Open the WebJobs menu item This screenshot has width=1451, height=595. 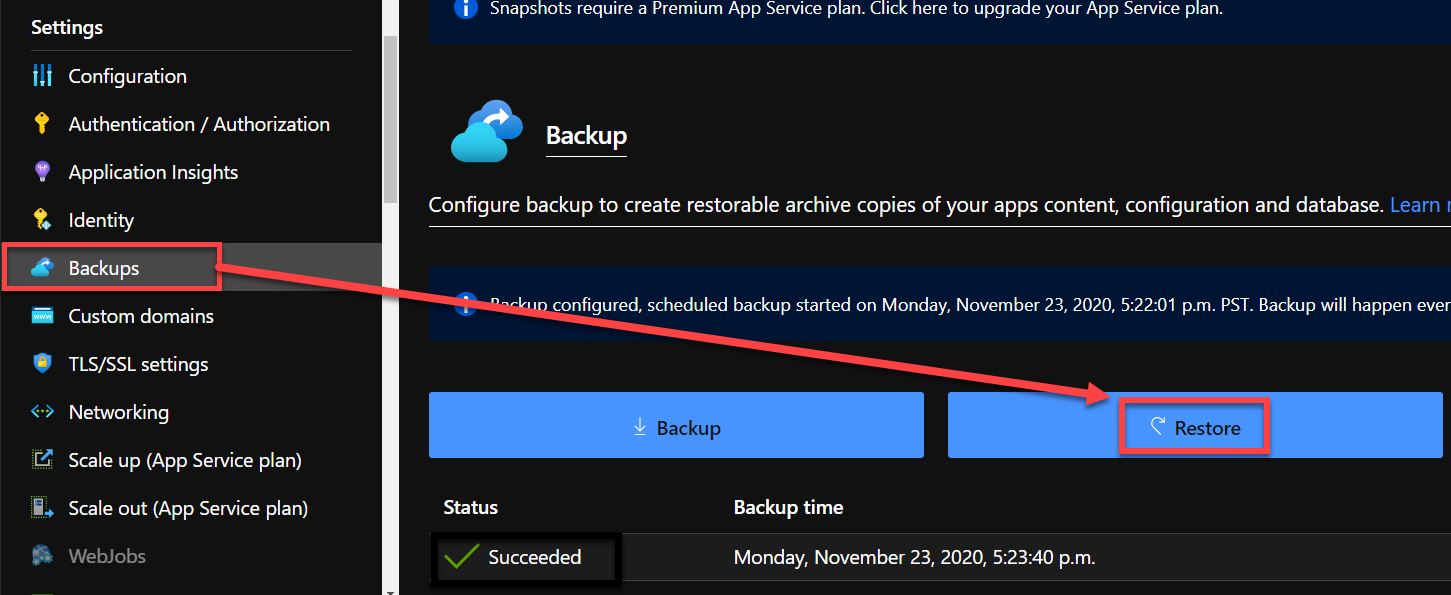(x=106, y=556)
